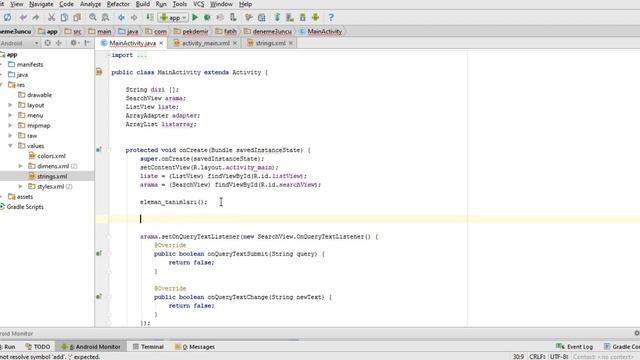Open the Android Monitor tool window

[x=91, y=347]
